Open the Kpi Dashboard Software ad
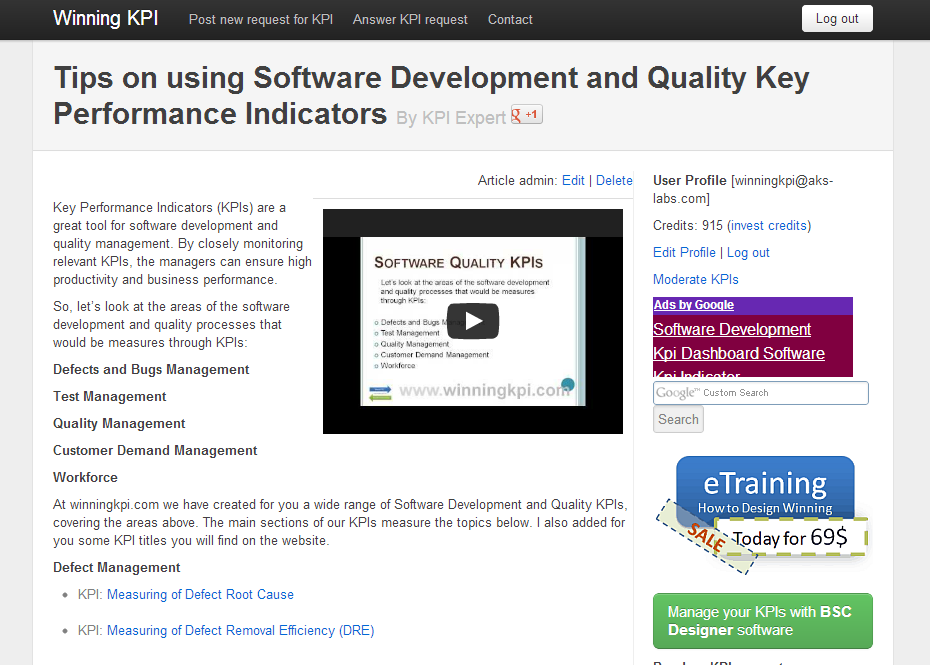 point(739,354)
